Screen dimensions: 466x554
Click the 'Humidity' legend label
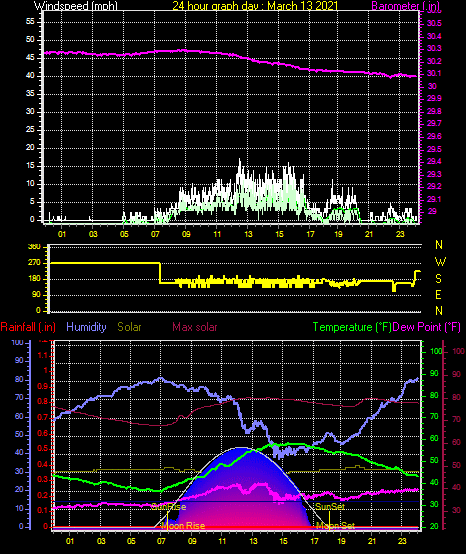(x=86, y=327)
